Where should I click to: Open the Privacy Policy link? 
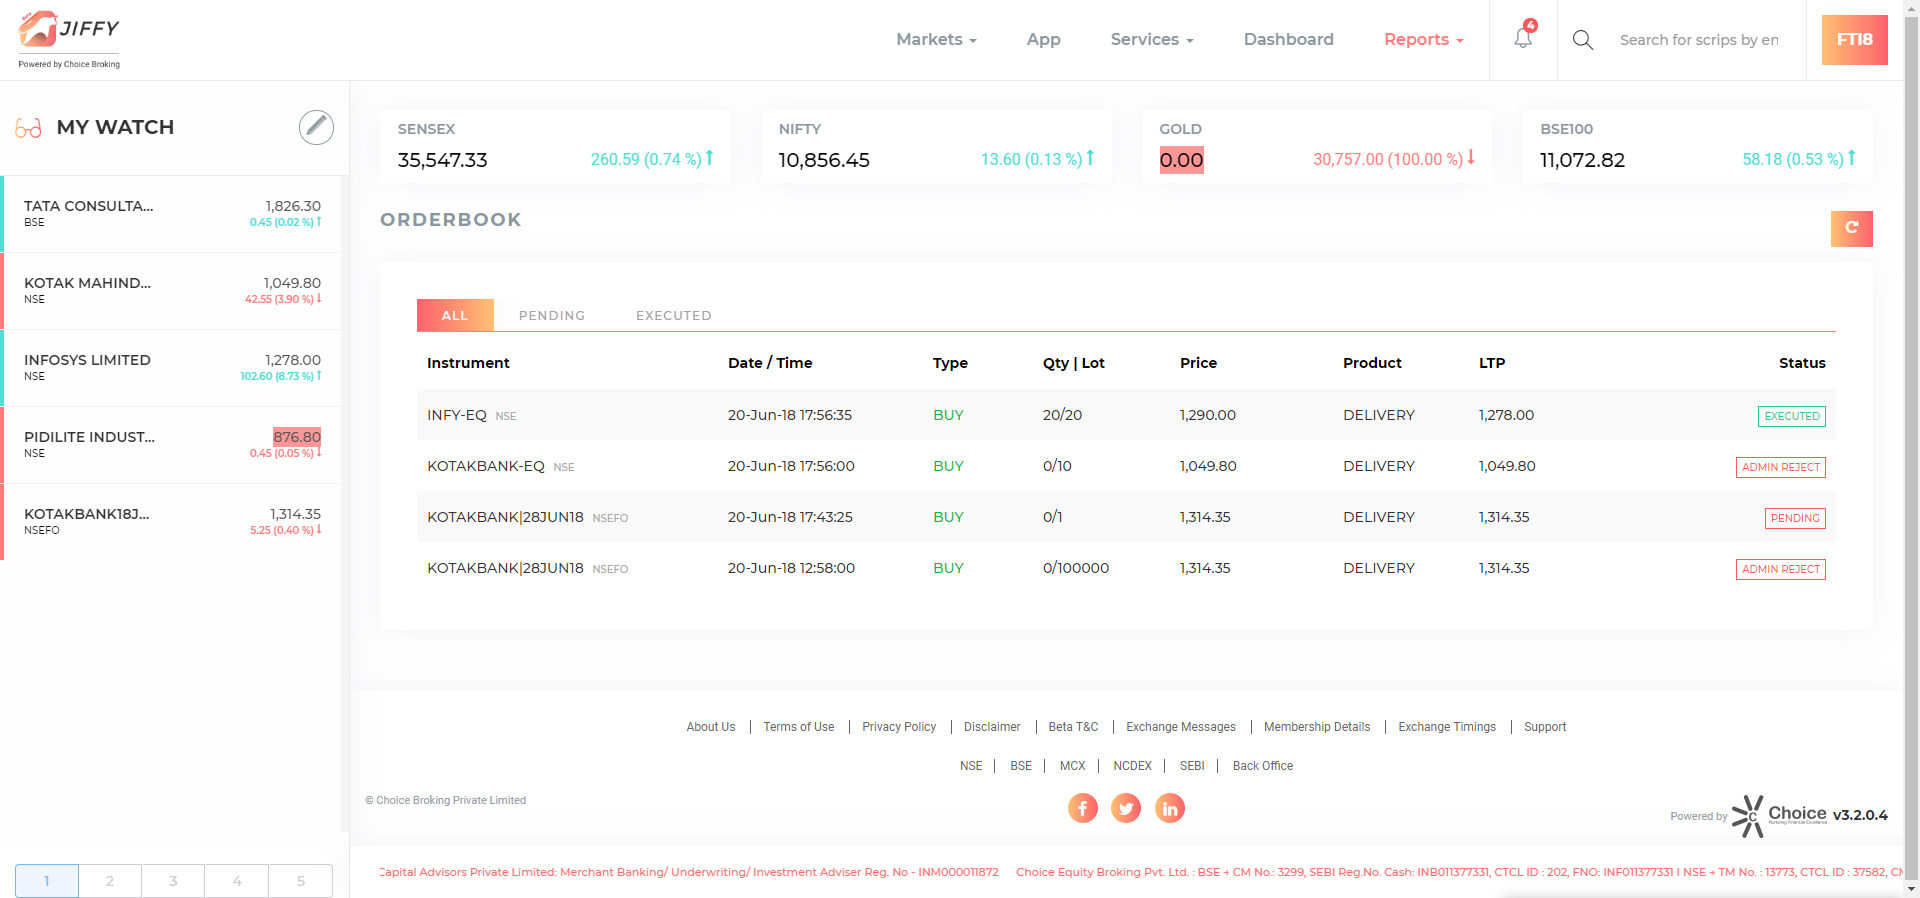click(899, 727)
